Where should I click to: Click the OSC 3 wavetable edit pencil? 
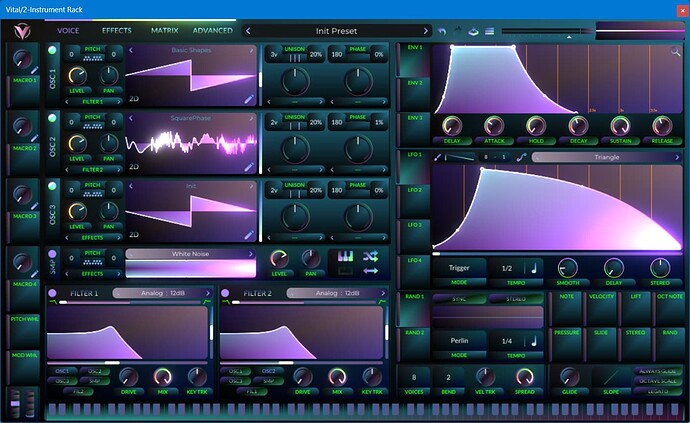[249, 235]
